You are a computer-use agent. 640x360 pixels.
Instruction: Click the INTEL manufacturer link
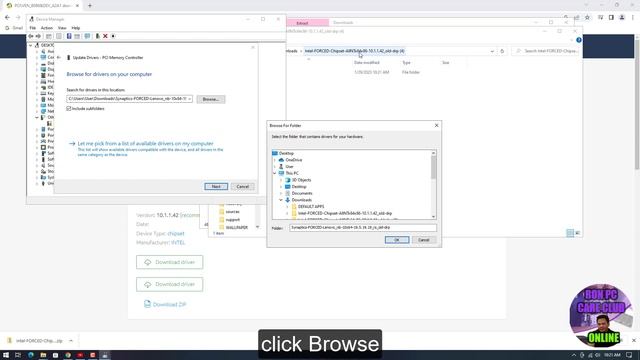click(178, 242)
